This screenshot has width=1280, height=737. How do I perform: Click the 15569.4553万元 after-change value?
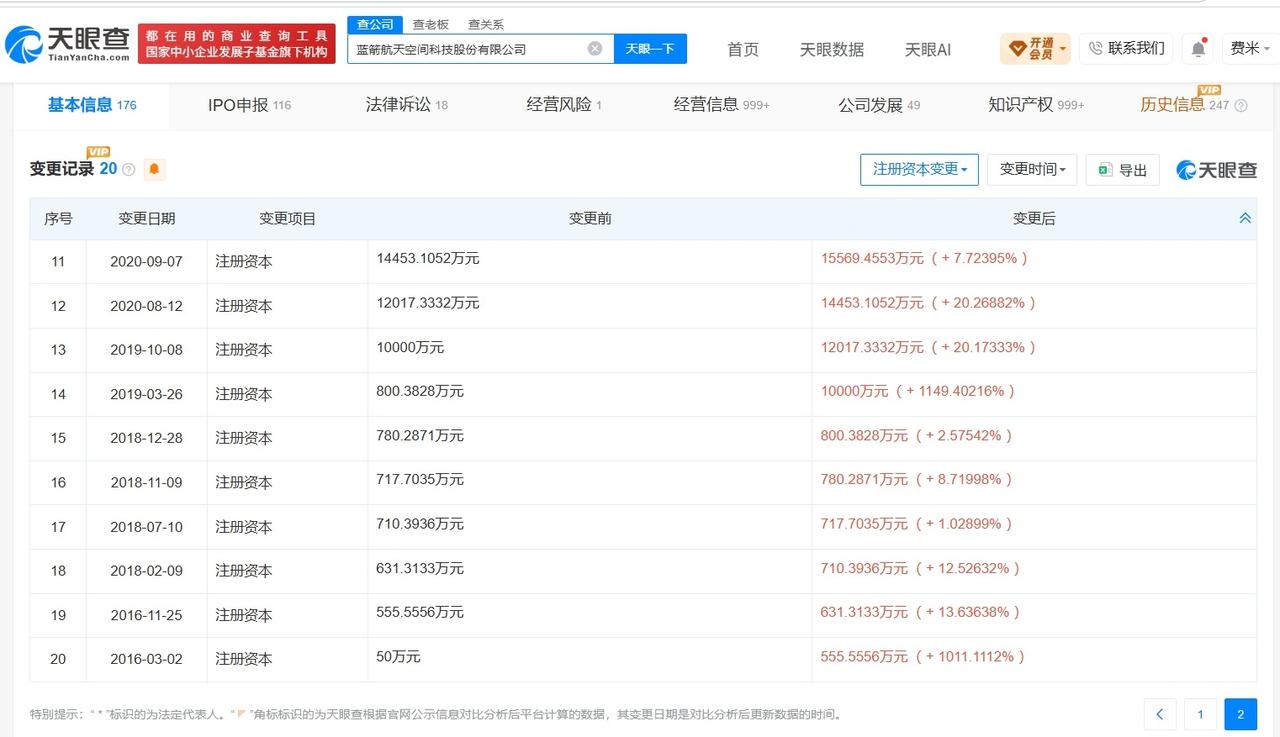tap(924, 258)
